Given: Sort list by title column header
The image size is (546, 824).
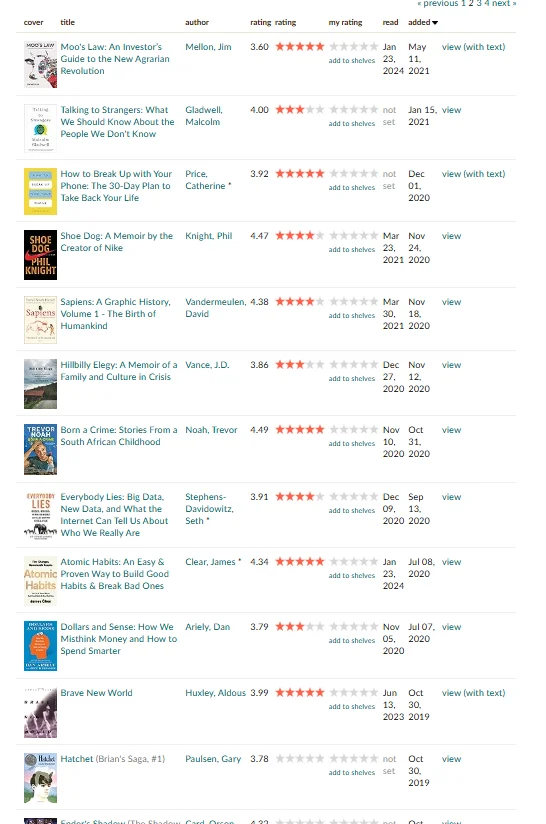Looking at the screenshot, I should [x=67, y=22].
